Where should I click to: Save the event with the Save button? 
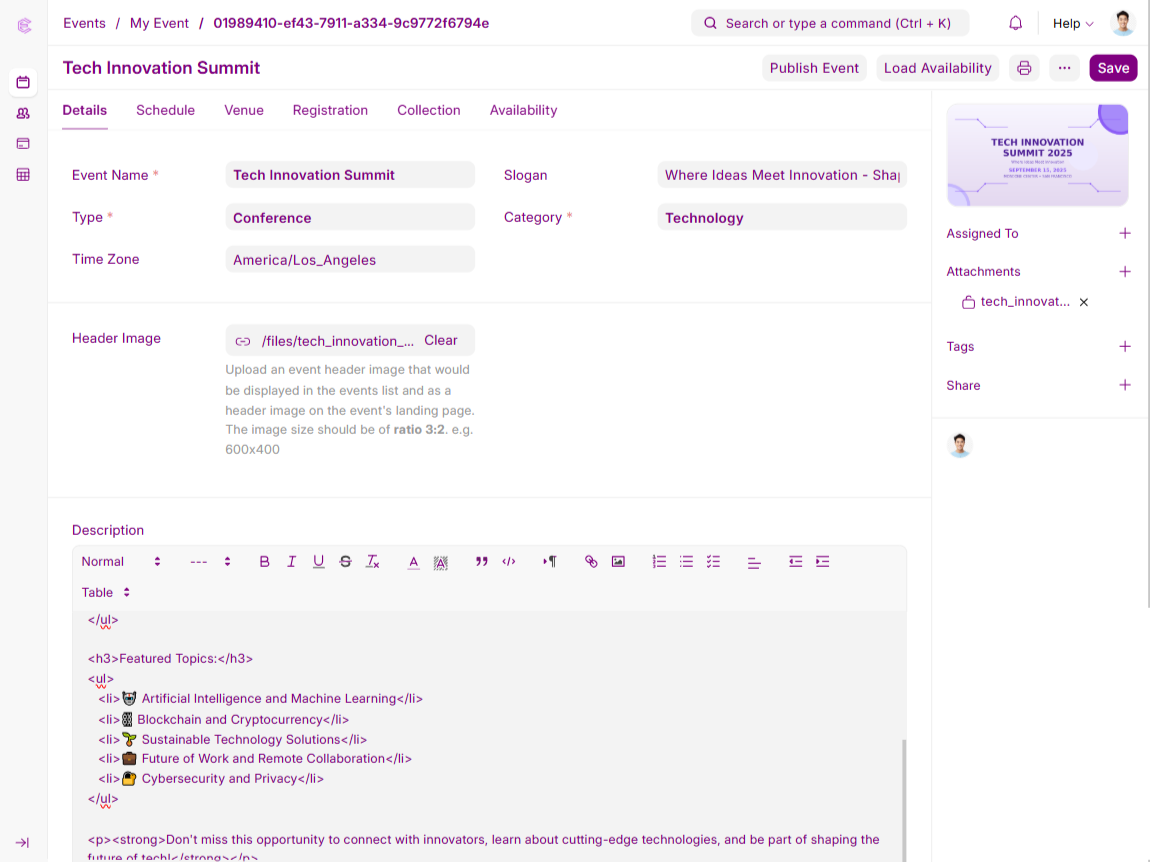pos(1113,68)
